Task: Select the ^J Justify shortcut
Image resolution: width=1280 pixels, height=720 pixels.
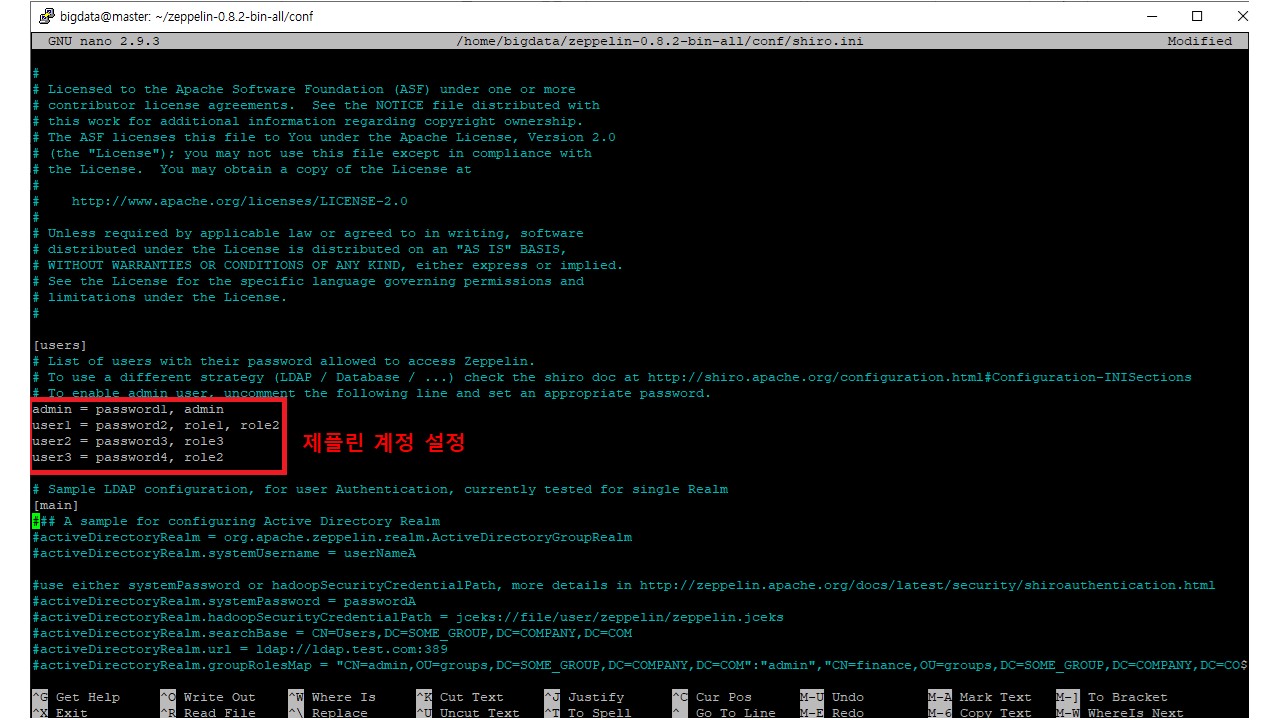Action: [x=584, y=697]
